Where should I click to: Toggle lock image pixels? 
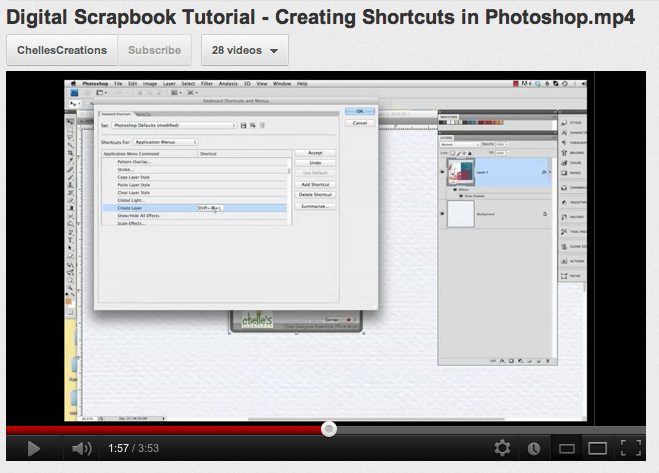[x=459, y=153]
